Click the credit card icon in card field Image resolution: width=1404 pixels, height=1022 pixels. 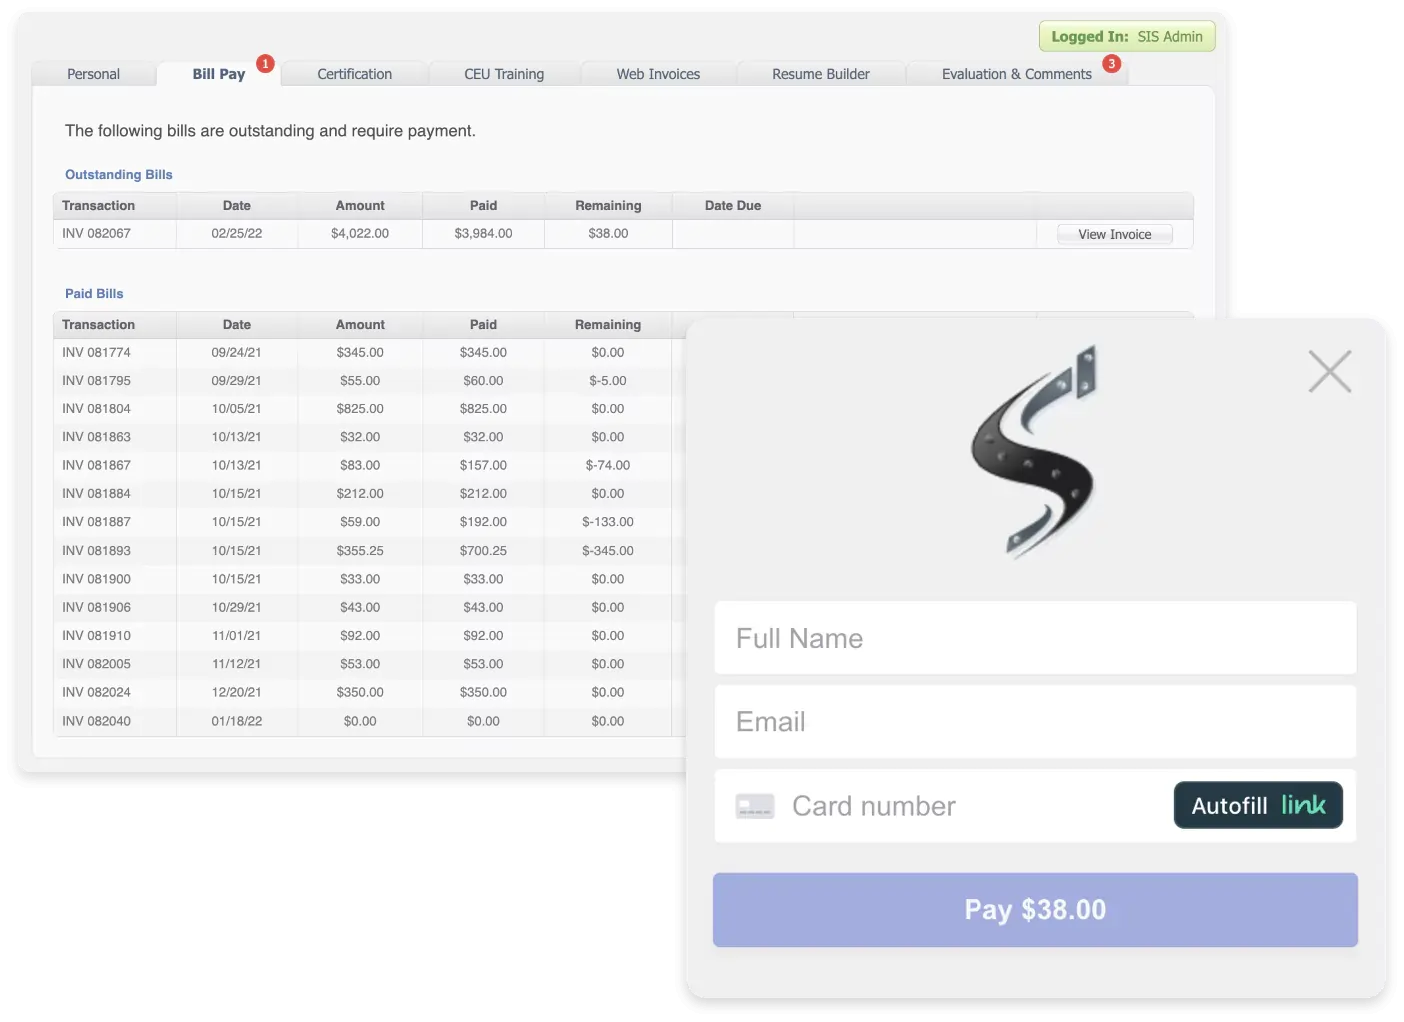coord(754,806)
